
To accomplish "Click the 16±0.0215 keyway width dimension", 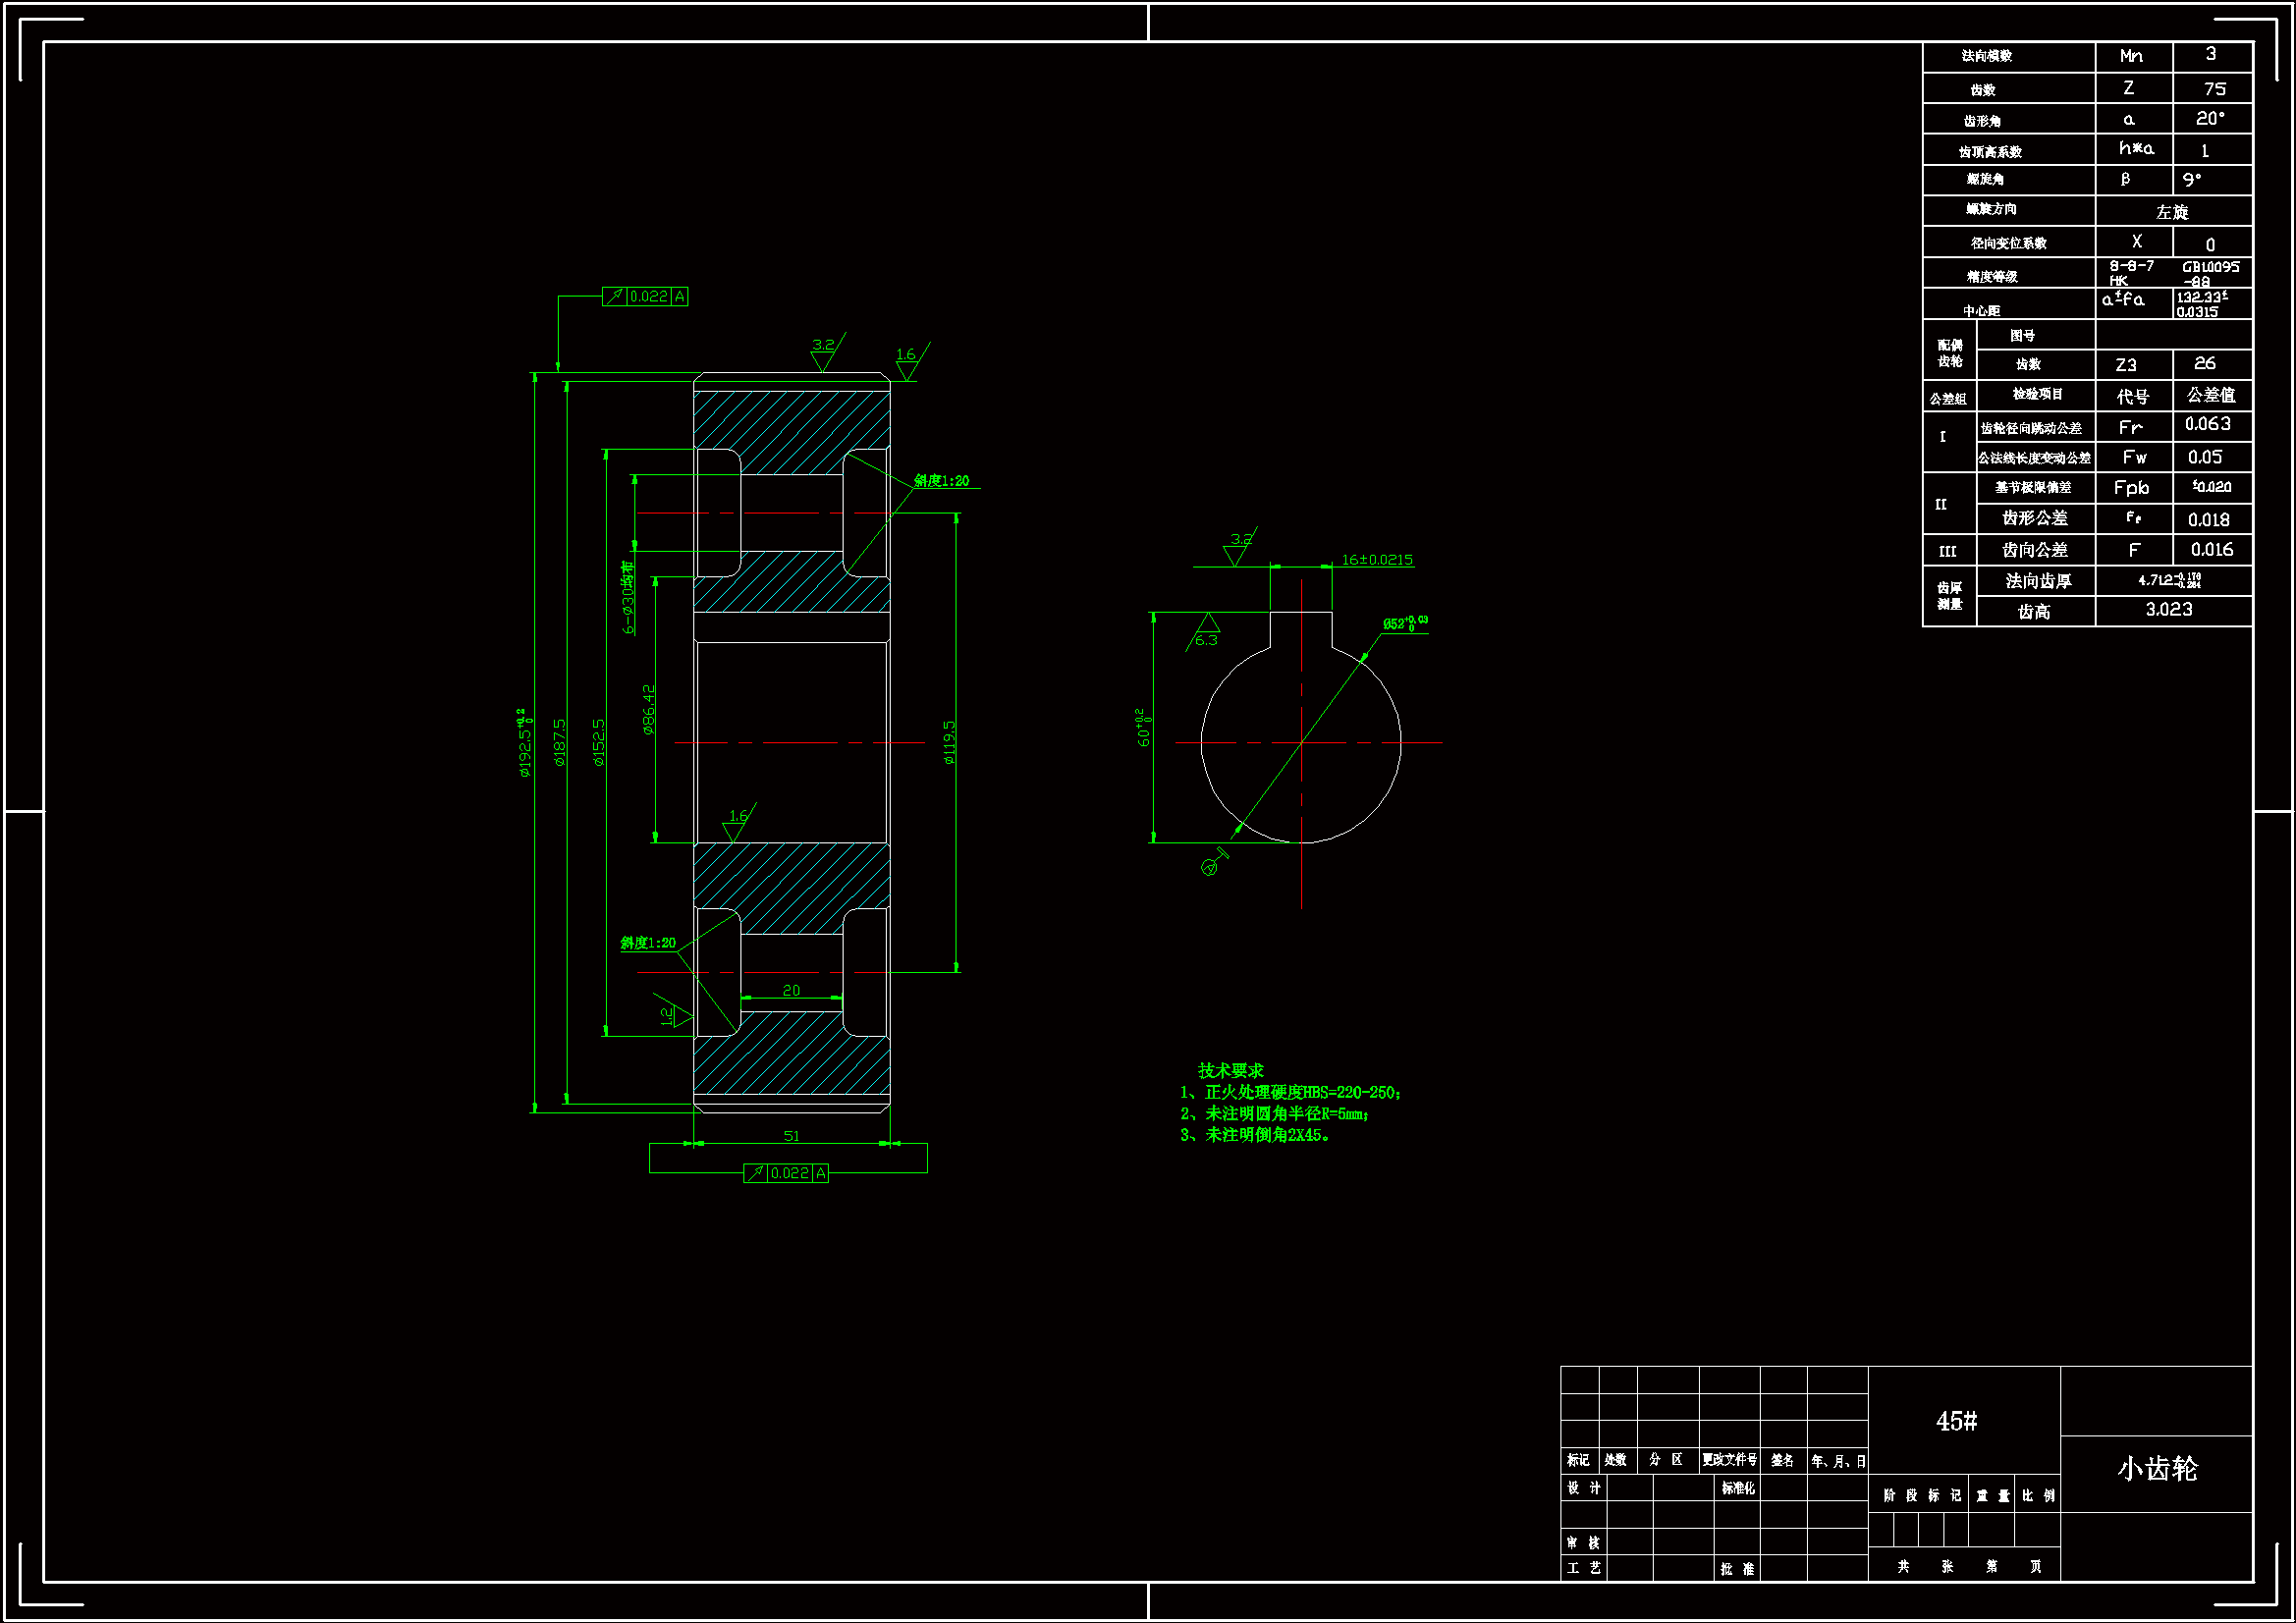I will pyautogui.click(x=1376, y=560).
